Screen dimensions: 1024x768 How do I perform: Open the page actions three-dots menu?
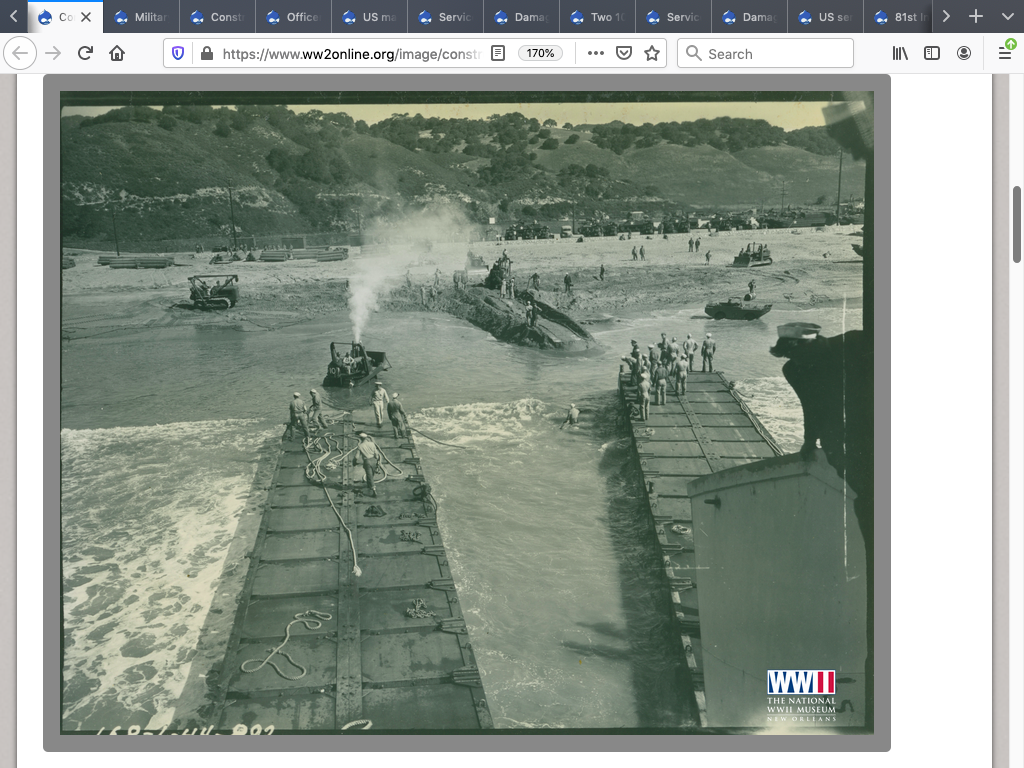[x=596, y=53]
